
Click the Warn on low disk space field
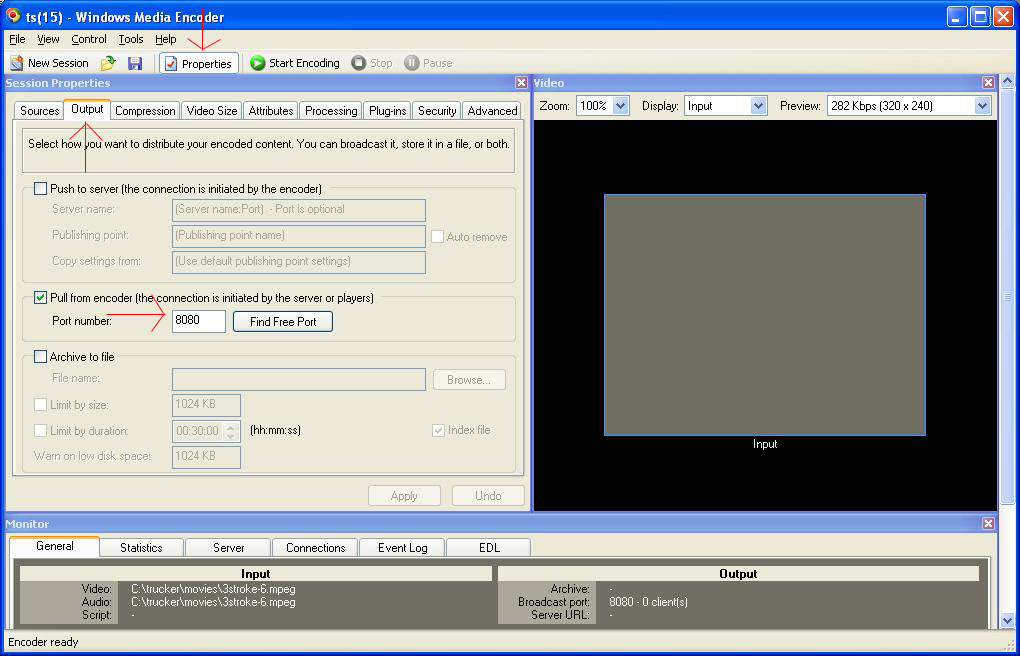coord(206,457)
